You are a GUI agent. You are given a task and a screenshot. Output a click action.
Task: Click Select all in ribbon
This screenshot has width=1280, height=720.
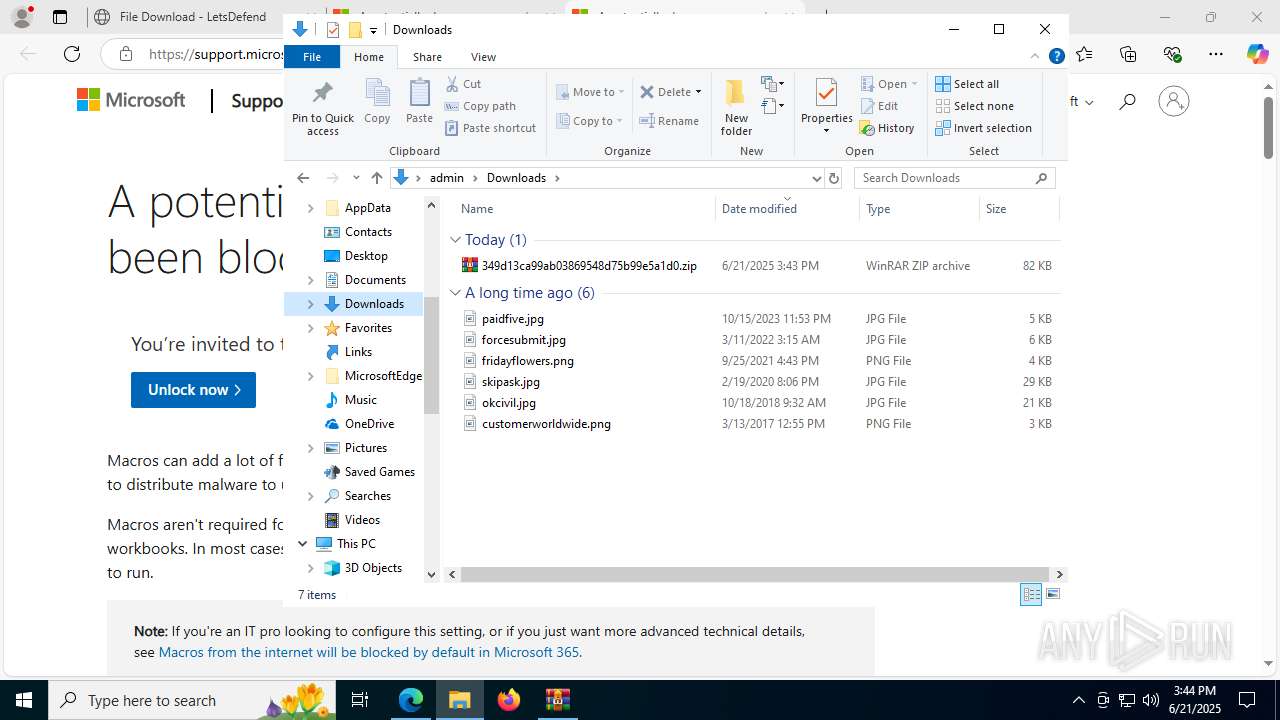[x=967, y=84]
